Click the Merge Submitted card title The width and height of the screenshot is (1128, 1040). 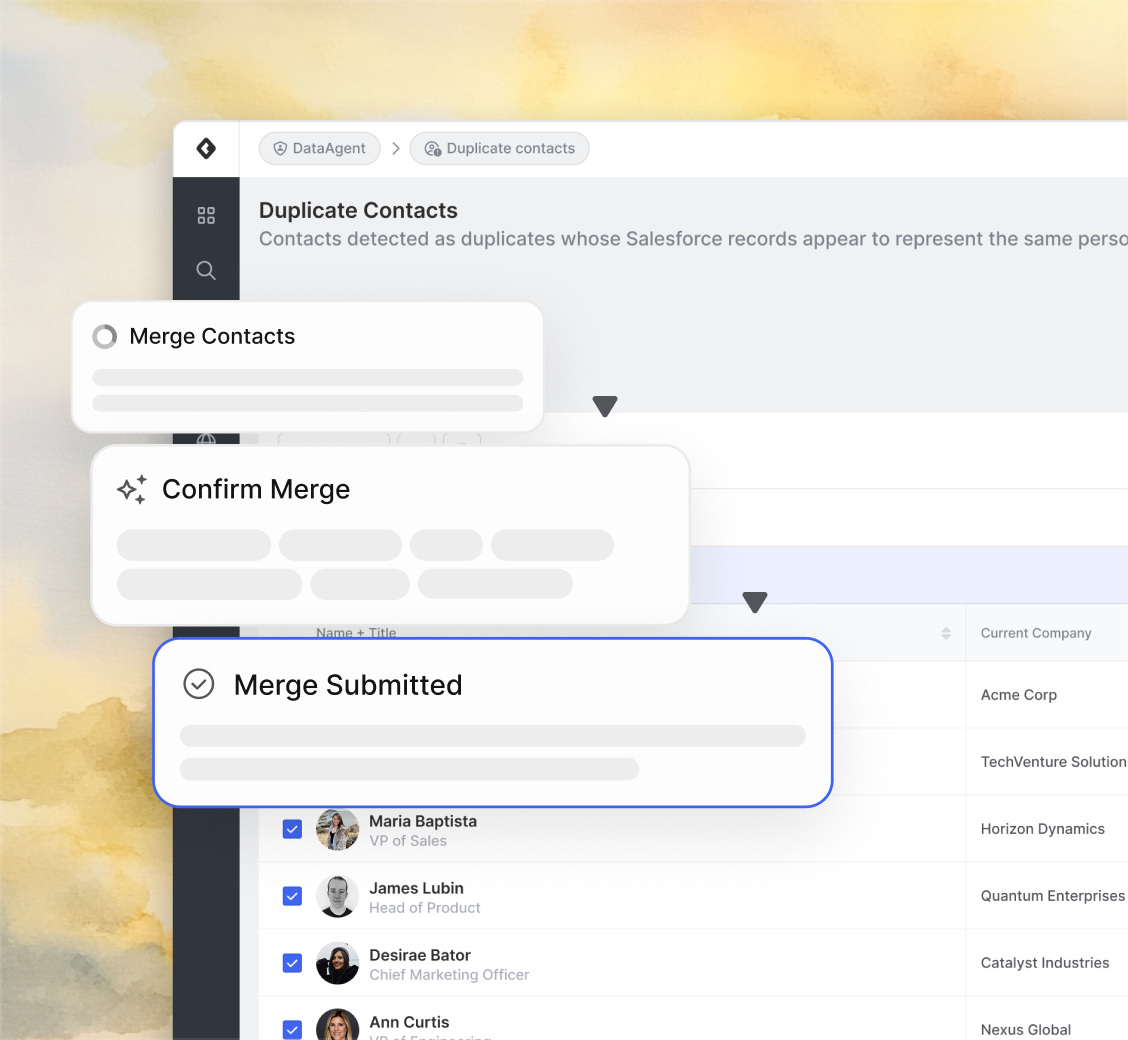[348, 685]
